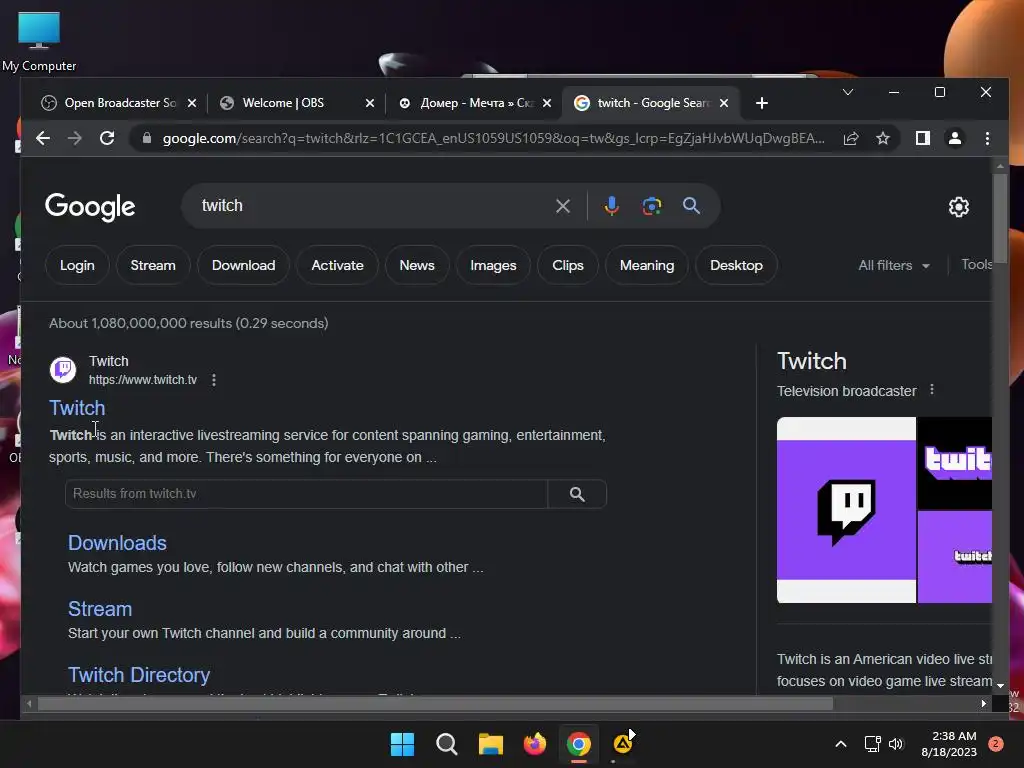This screenshot has width=1024, height=768.
Task: Click the horizontal scrollbar thumb
Action: tap(435, 703)
